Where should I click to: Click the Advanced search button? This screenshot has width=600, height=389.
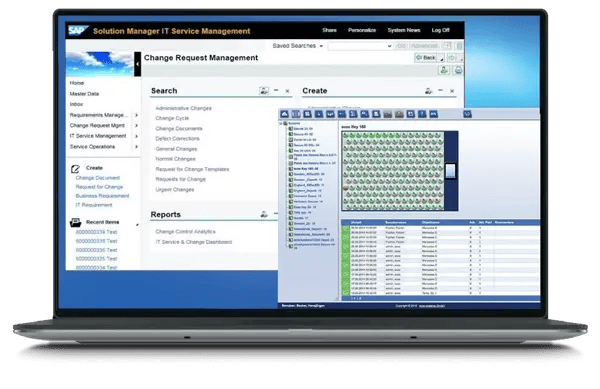click(x=424, y=46)
